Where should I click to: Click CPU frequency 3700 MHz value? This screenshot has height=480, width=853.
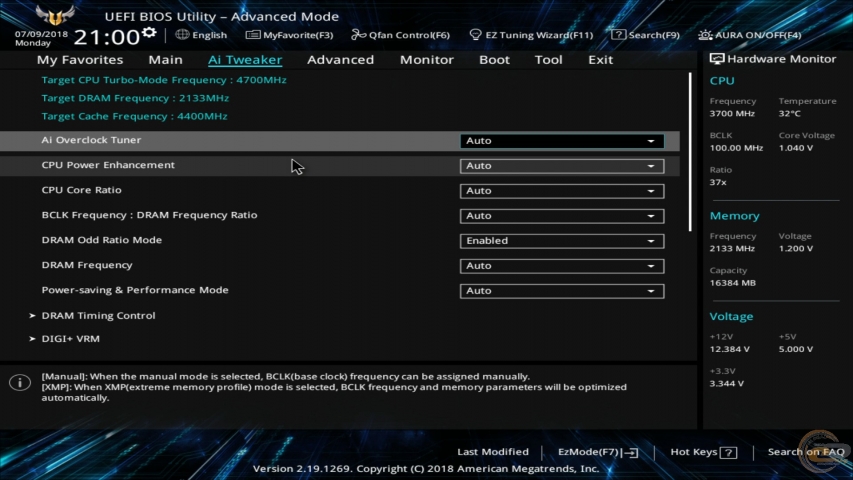[732, 114]
